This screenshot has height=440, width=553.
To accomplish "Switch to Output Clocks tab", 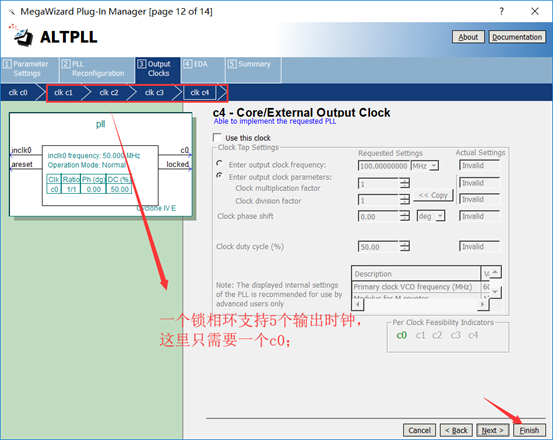I will (158, 69).
